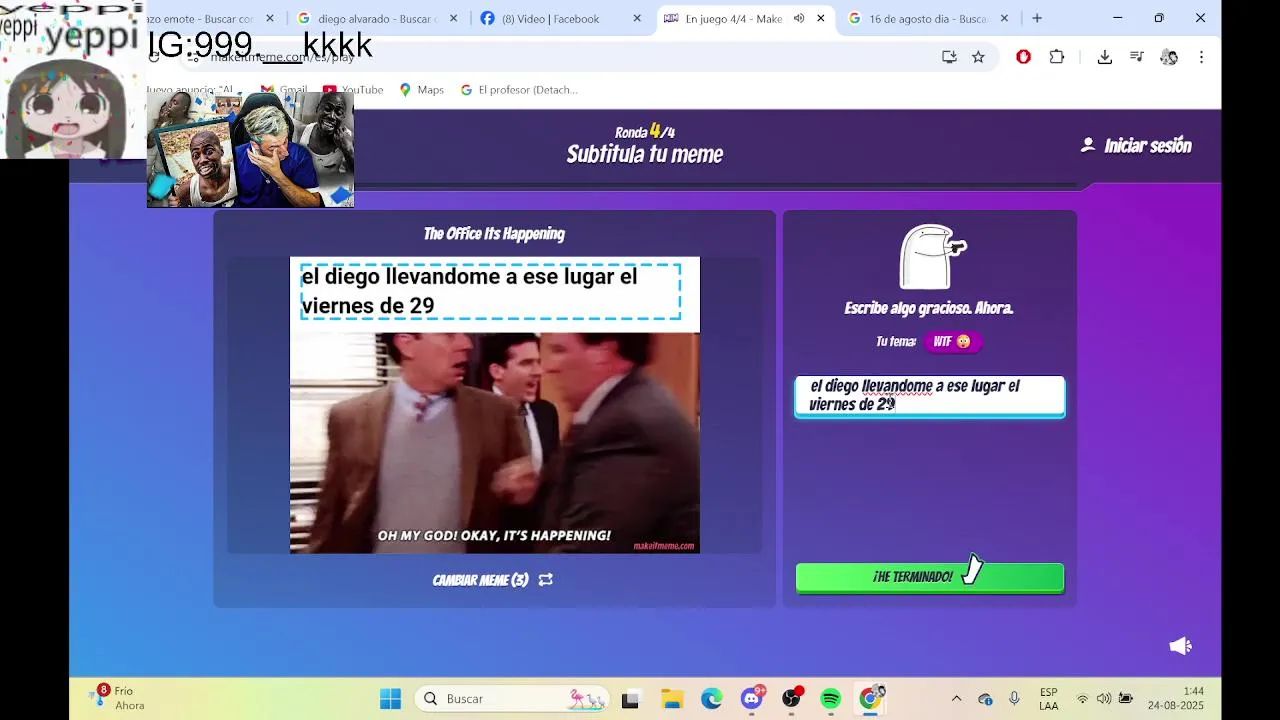Close the En juego 4/4 tab
This screenshot has height=720, width=1280.
tap(821, 18)
